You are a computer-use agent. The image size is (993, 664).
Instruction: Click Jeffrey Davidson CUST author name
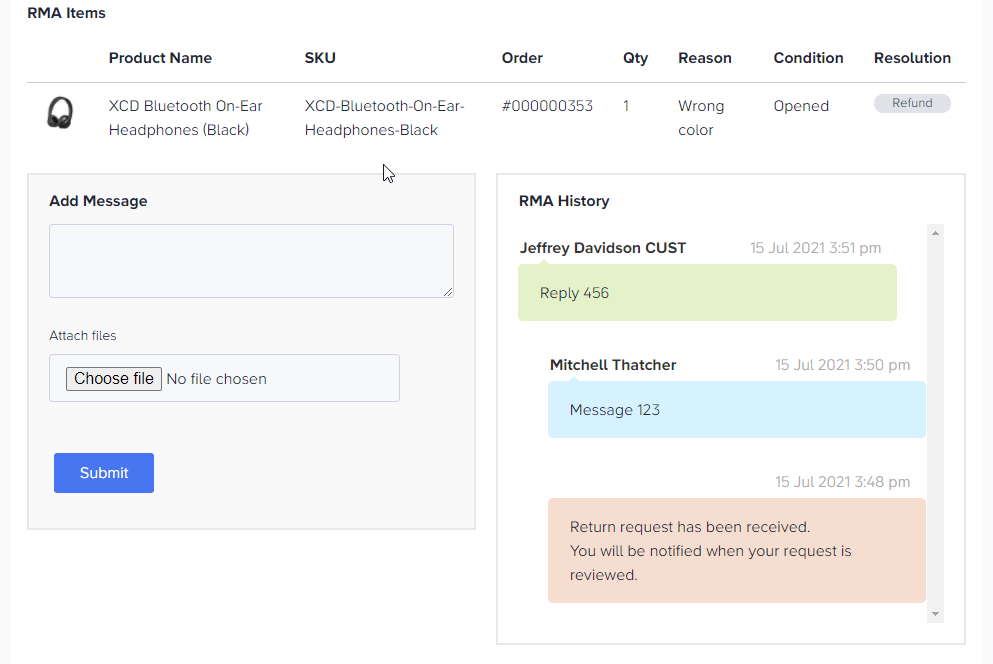tap(603, 248)
